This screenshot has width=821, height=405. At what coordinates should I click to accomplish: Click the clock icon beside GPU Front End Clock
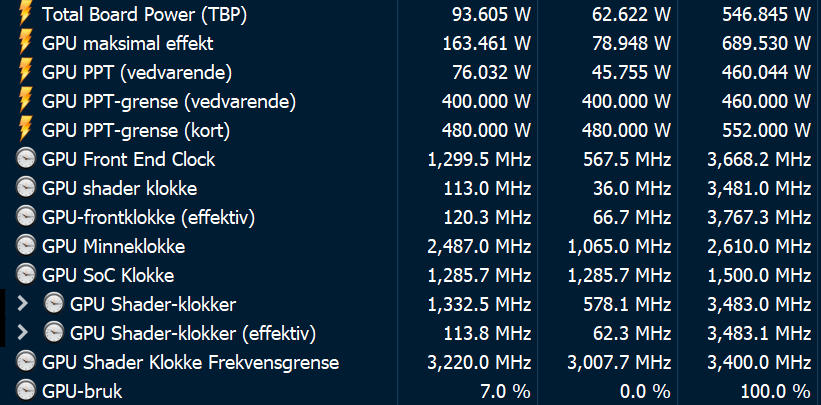pyautogui.click(x=26, y=159)
